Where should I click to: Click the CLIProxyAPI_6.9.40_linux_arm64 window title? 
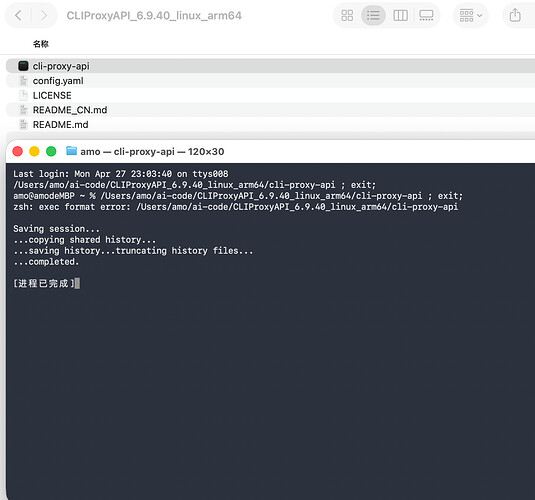tap(154, 16)
